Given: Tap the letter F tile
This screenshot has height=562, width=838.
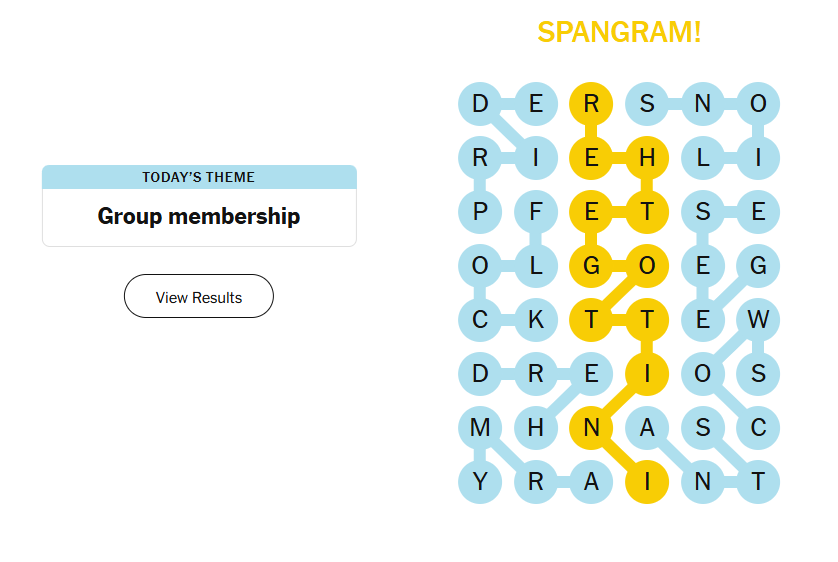Looking at the screenshot, I should (536, 211).
